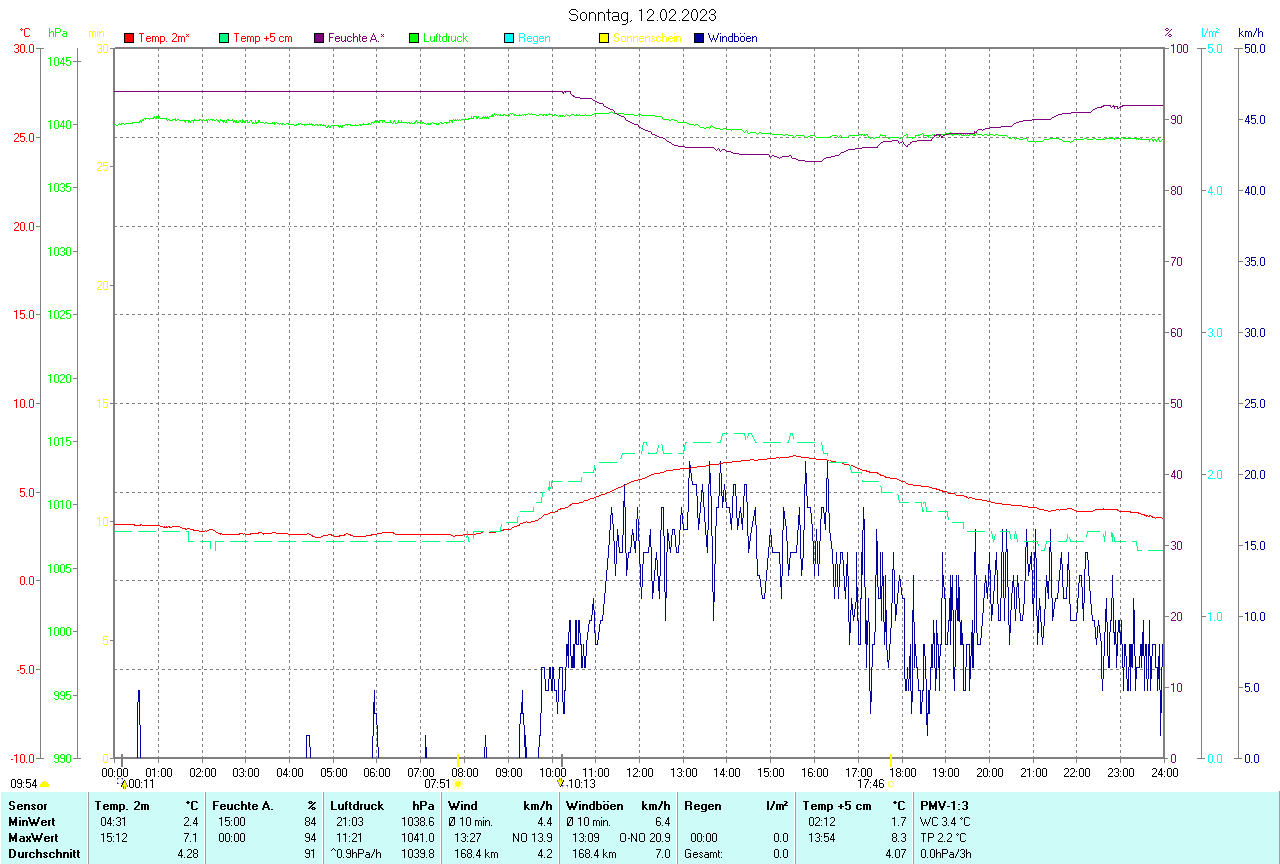
Task: Click the wind chill value 'WC 3.4 °C'
Action: (945, 822)
